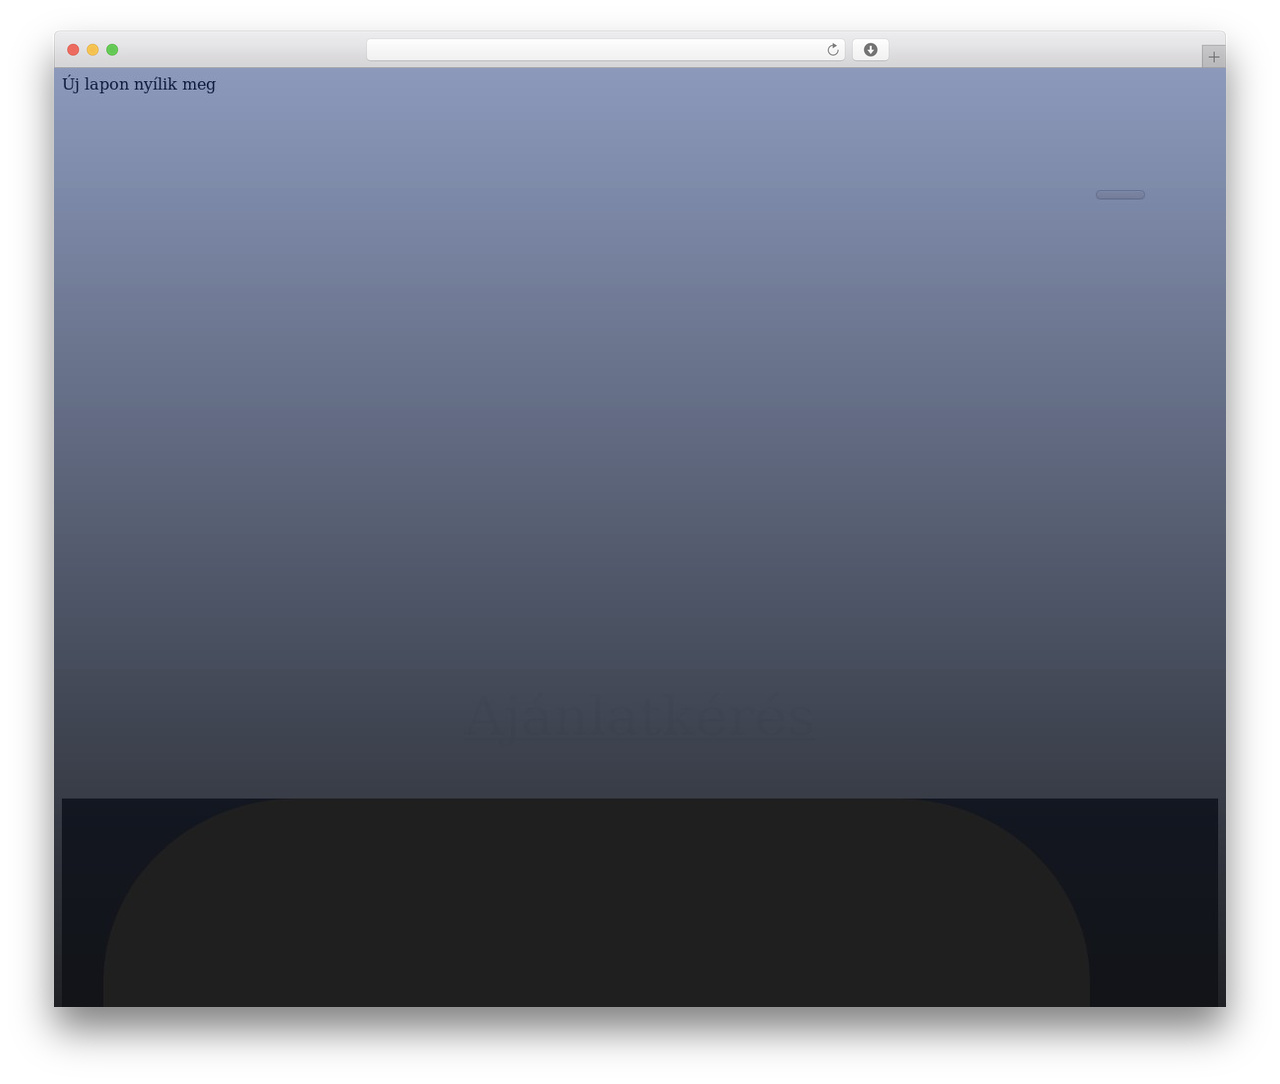
Task: Reload the page with the refresh icon
Action: (x=833, y=50)
